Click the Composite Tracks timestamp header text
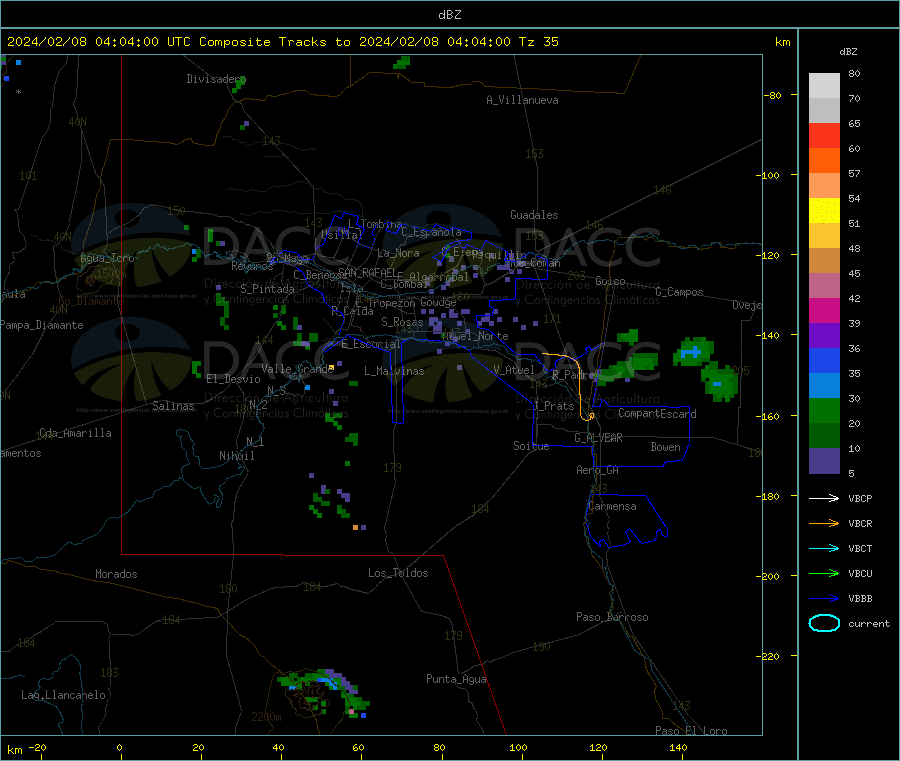This screenshot has height=761, width=900. pyautogui.click(x=282, y=42)
